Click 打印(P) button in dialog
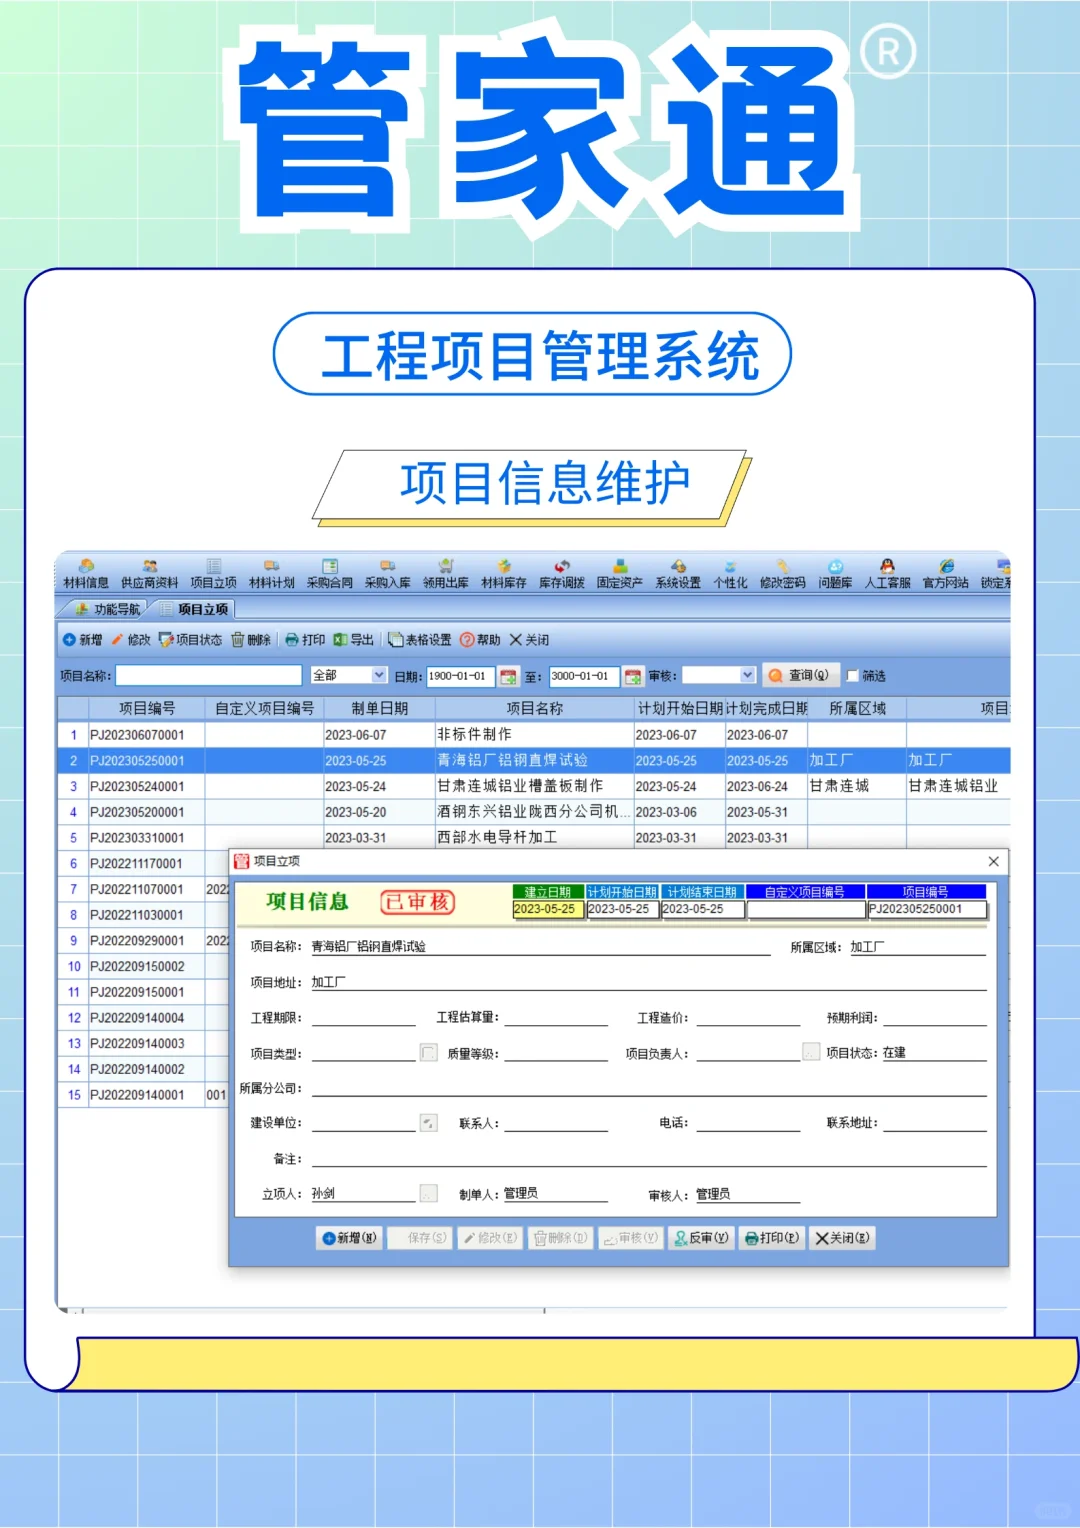Image resolution: width=1080 pixels, height=1528 pixels. [x=772, y=1238]
